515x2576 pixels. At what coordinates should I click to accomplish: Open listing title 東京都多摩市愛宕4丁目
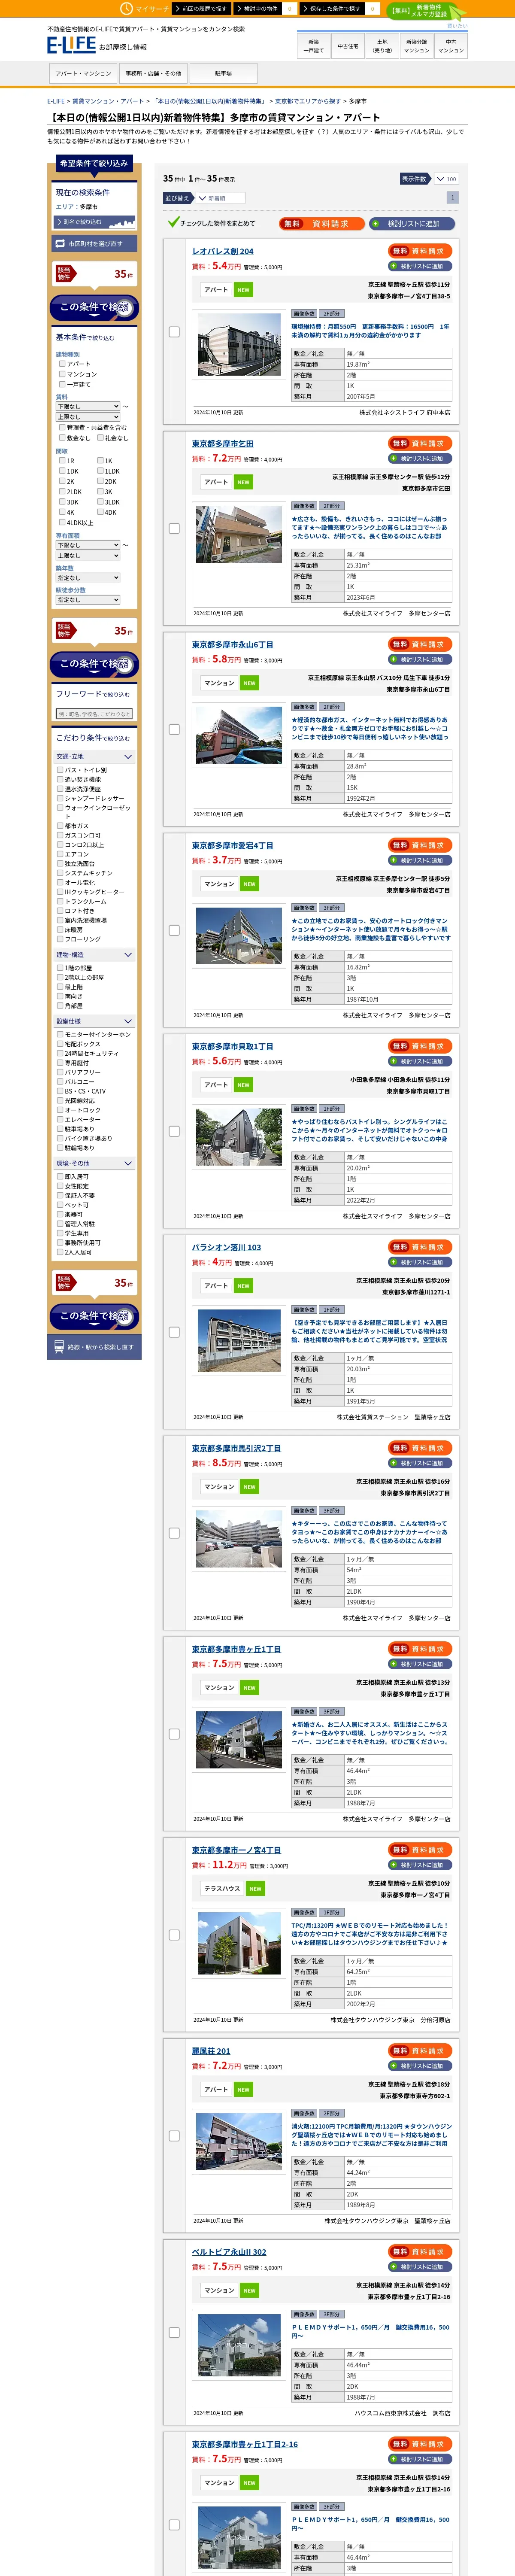(x=232, y=846)
